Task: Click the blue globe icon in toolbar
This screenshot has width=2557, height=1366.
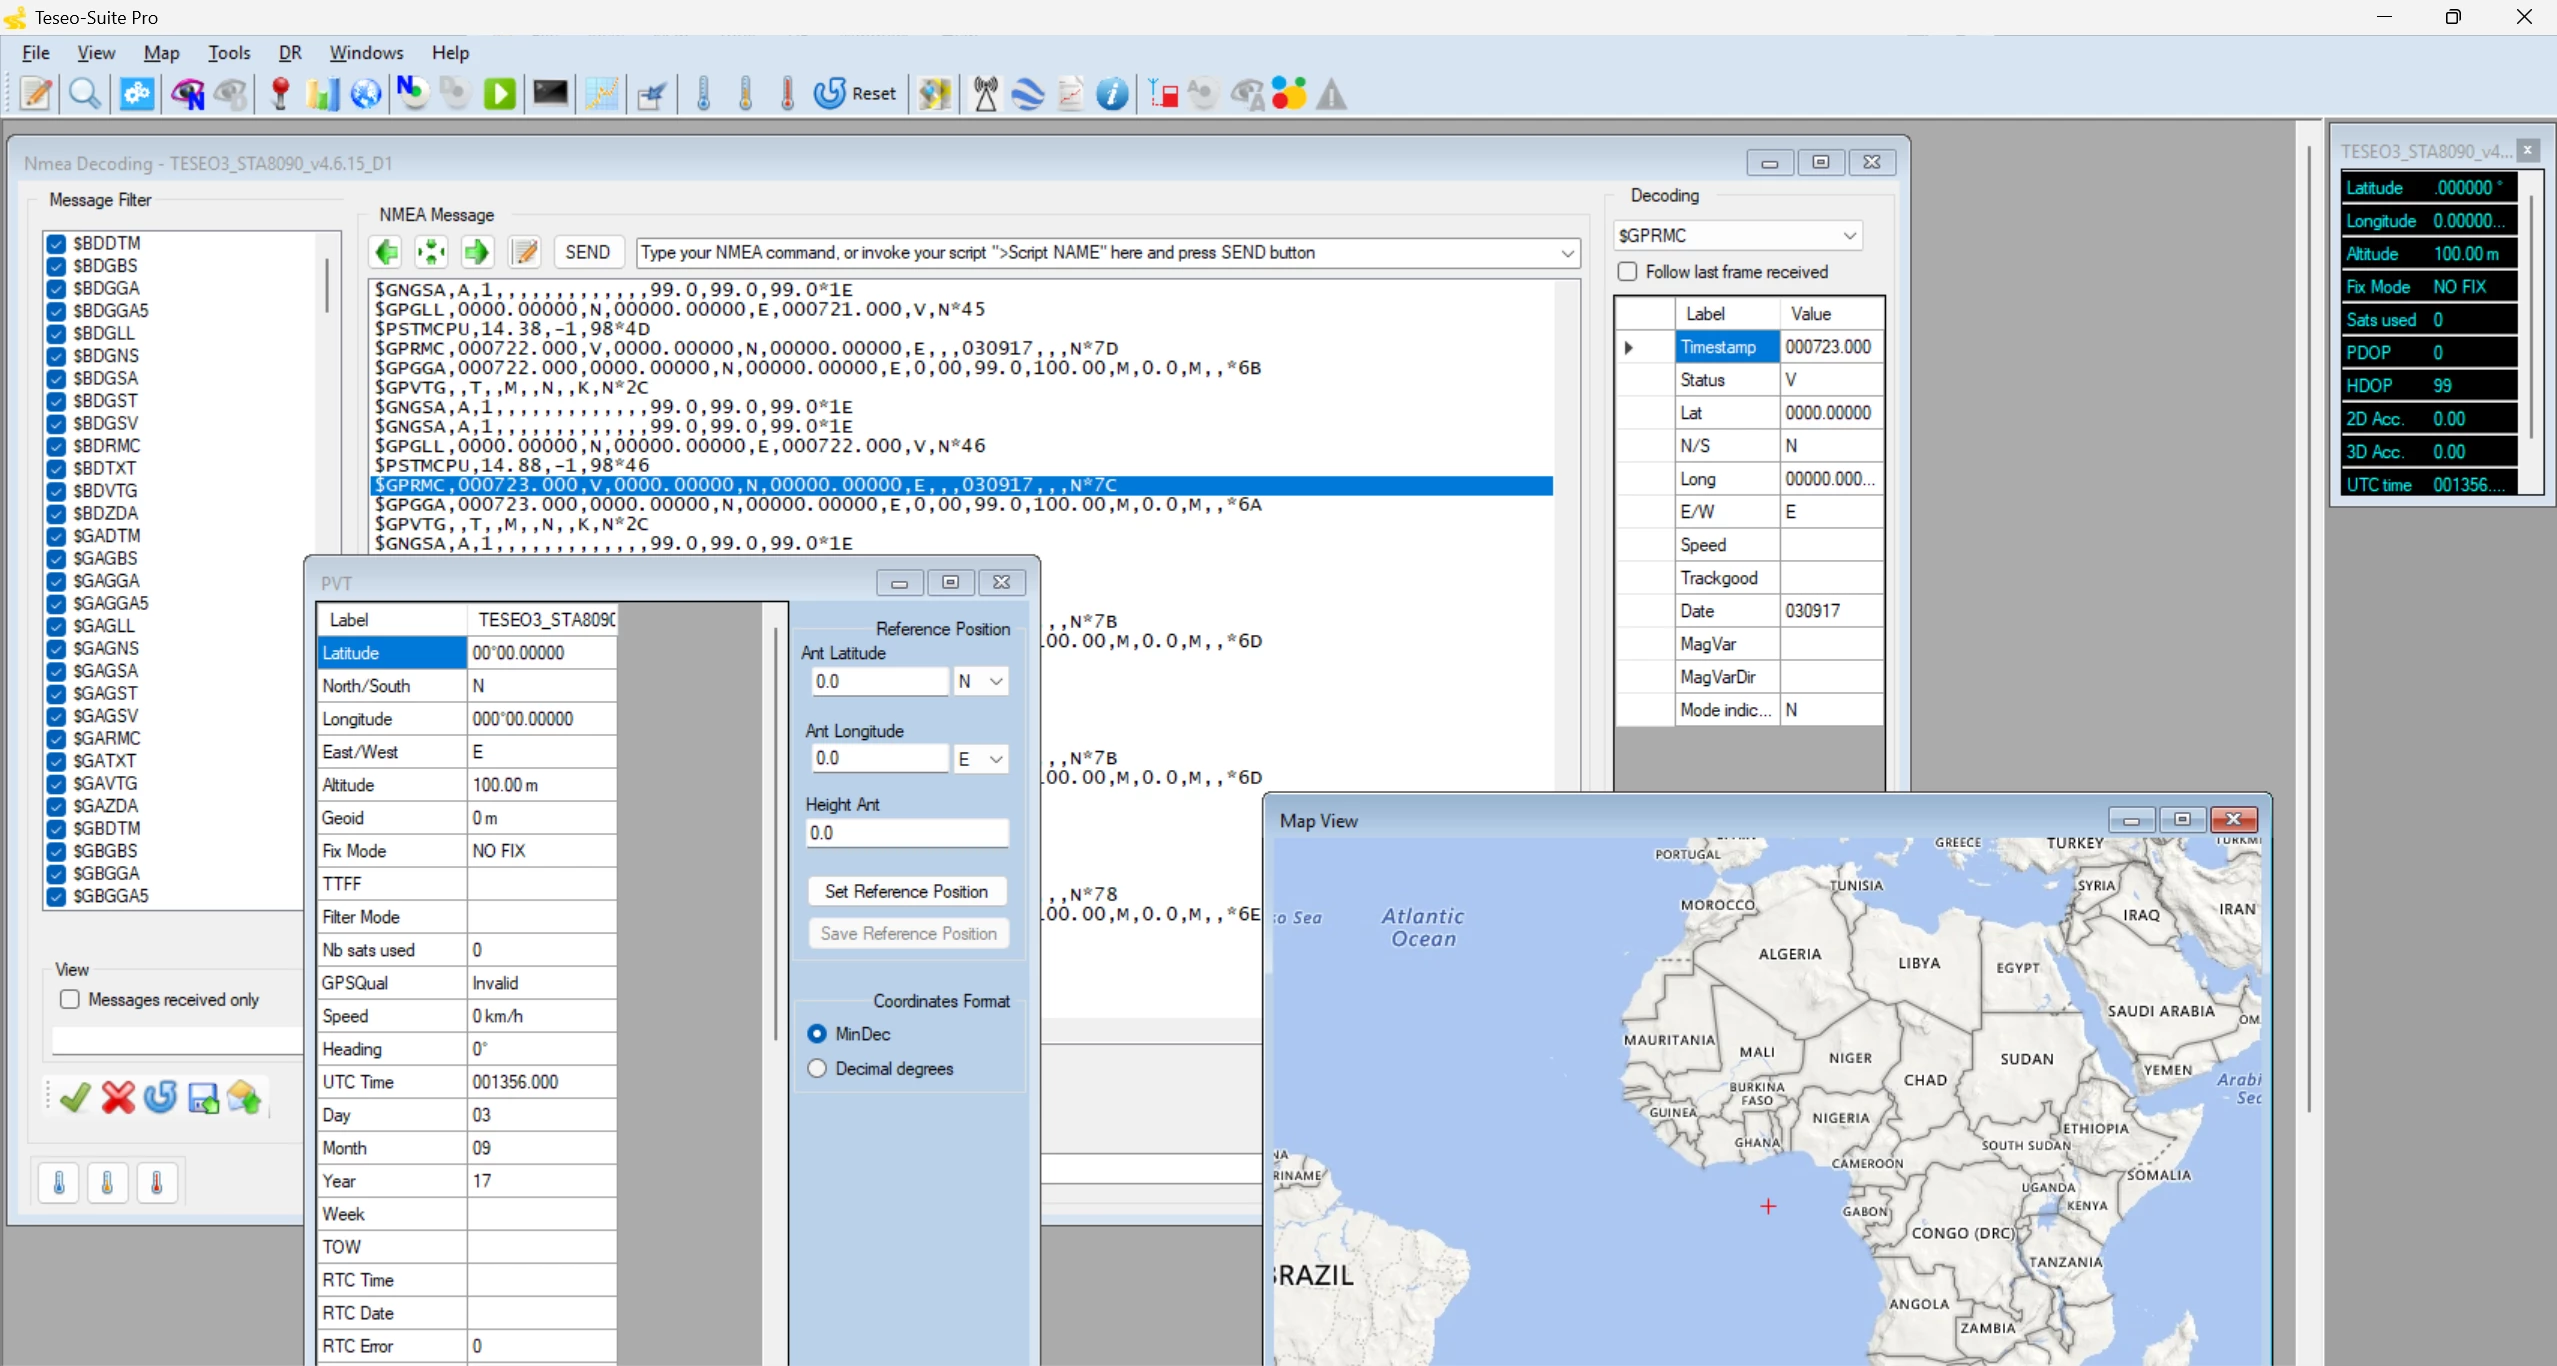Action: coord(366,93)
